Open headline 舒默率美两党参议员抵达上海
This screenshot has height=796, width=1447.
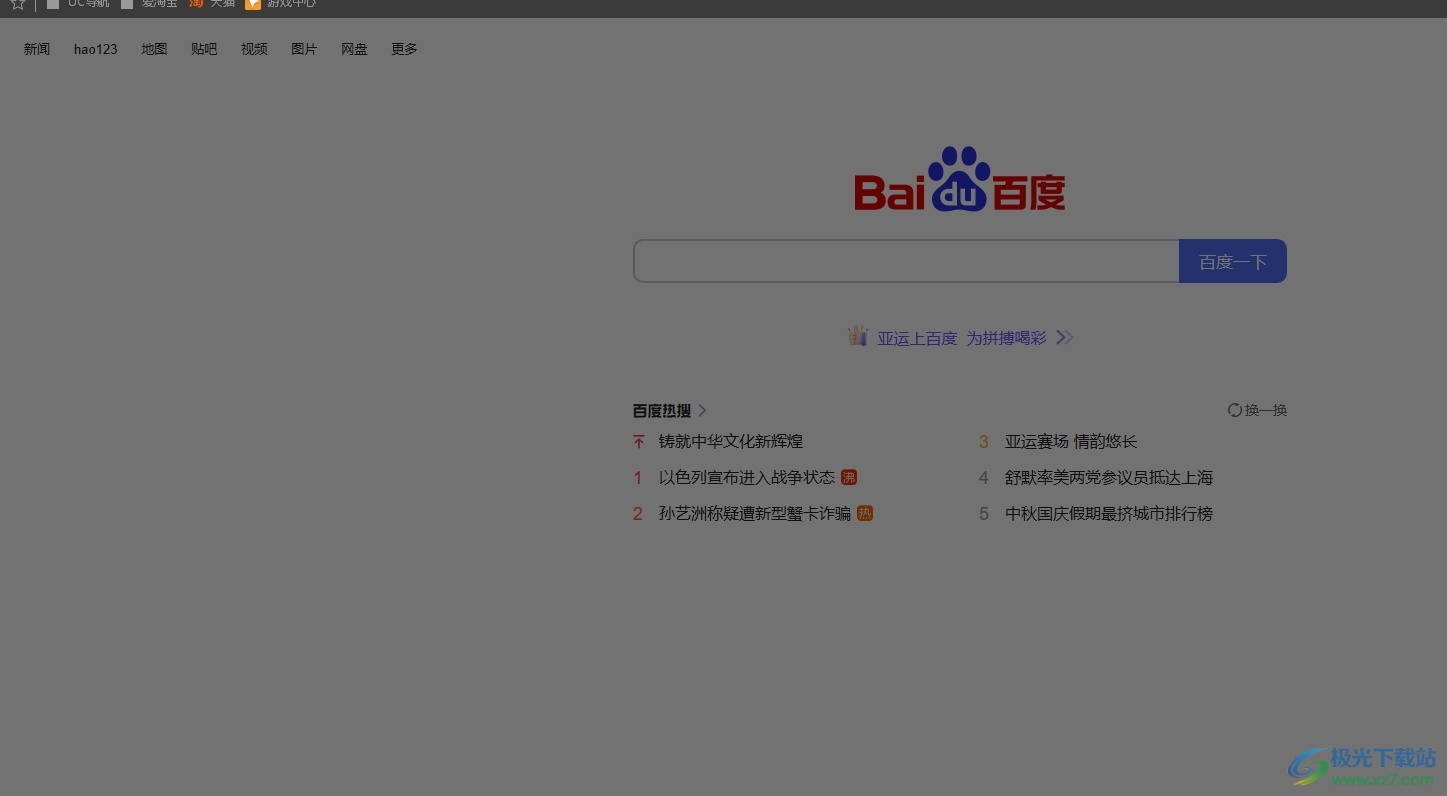click(x=1109, y=478)
